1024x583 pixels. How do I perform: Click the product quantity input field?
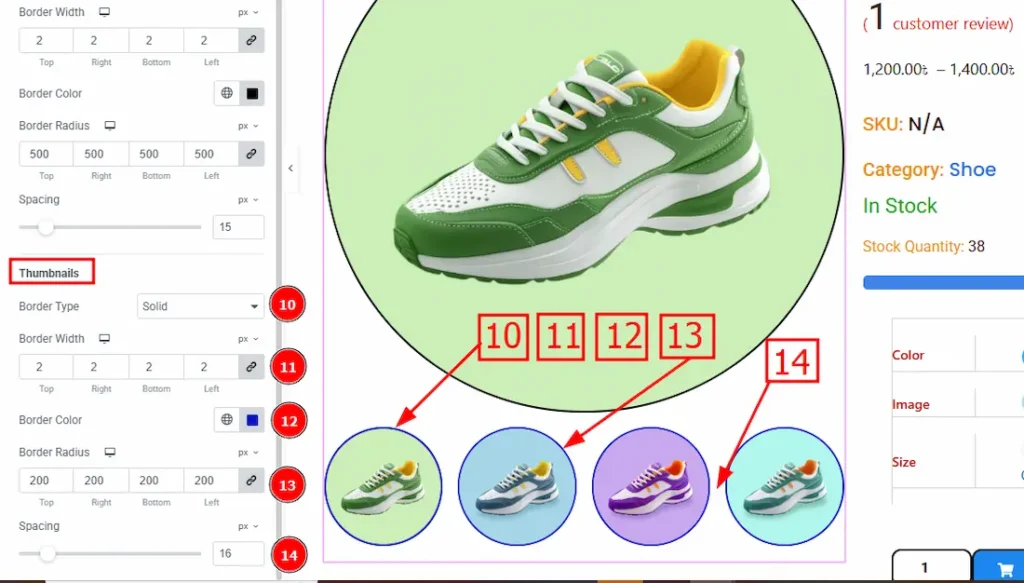coord(930,567)
